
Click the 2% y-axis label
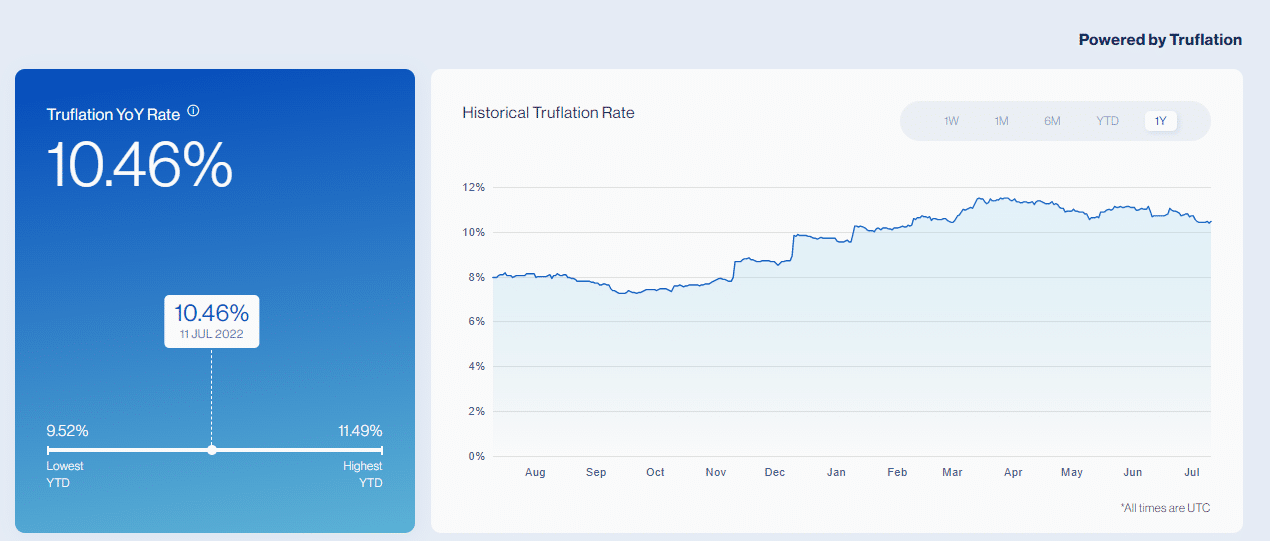(x=476, y=412)
